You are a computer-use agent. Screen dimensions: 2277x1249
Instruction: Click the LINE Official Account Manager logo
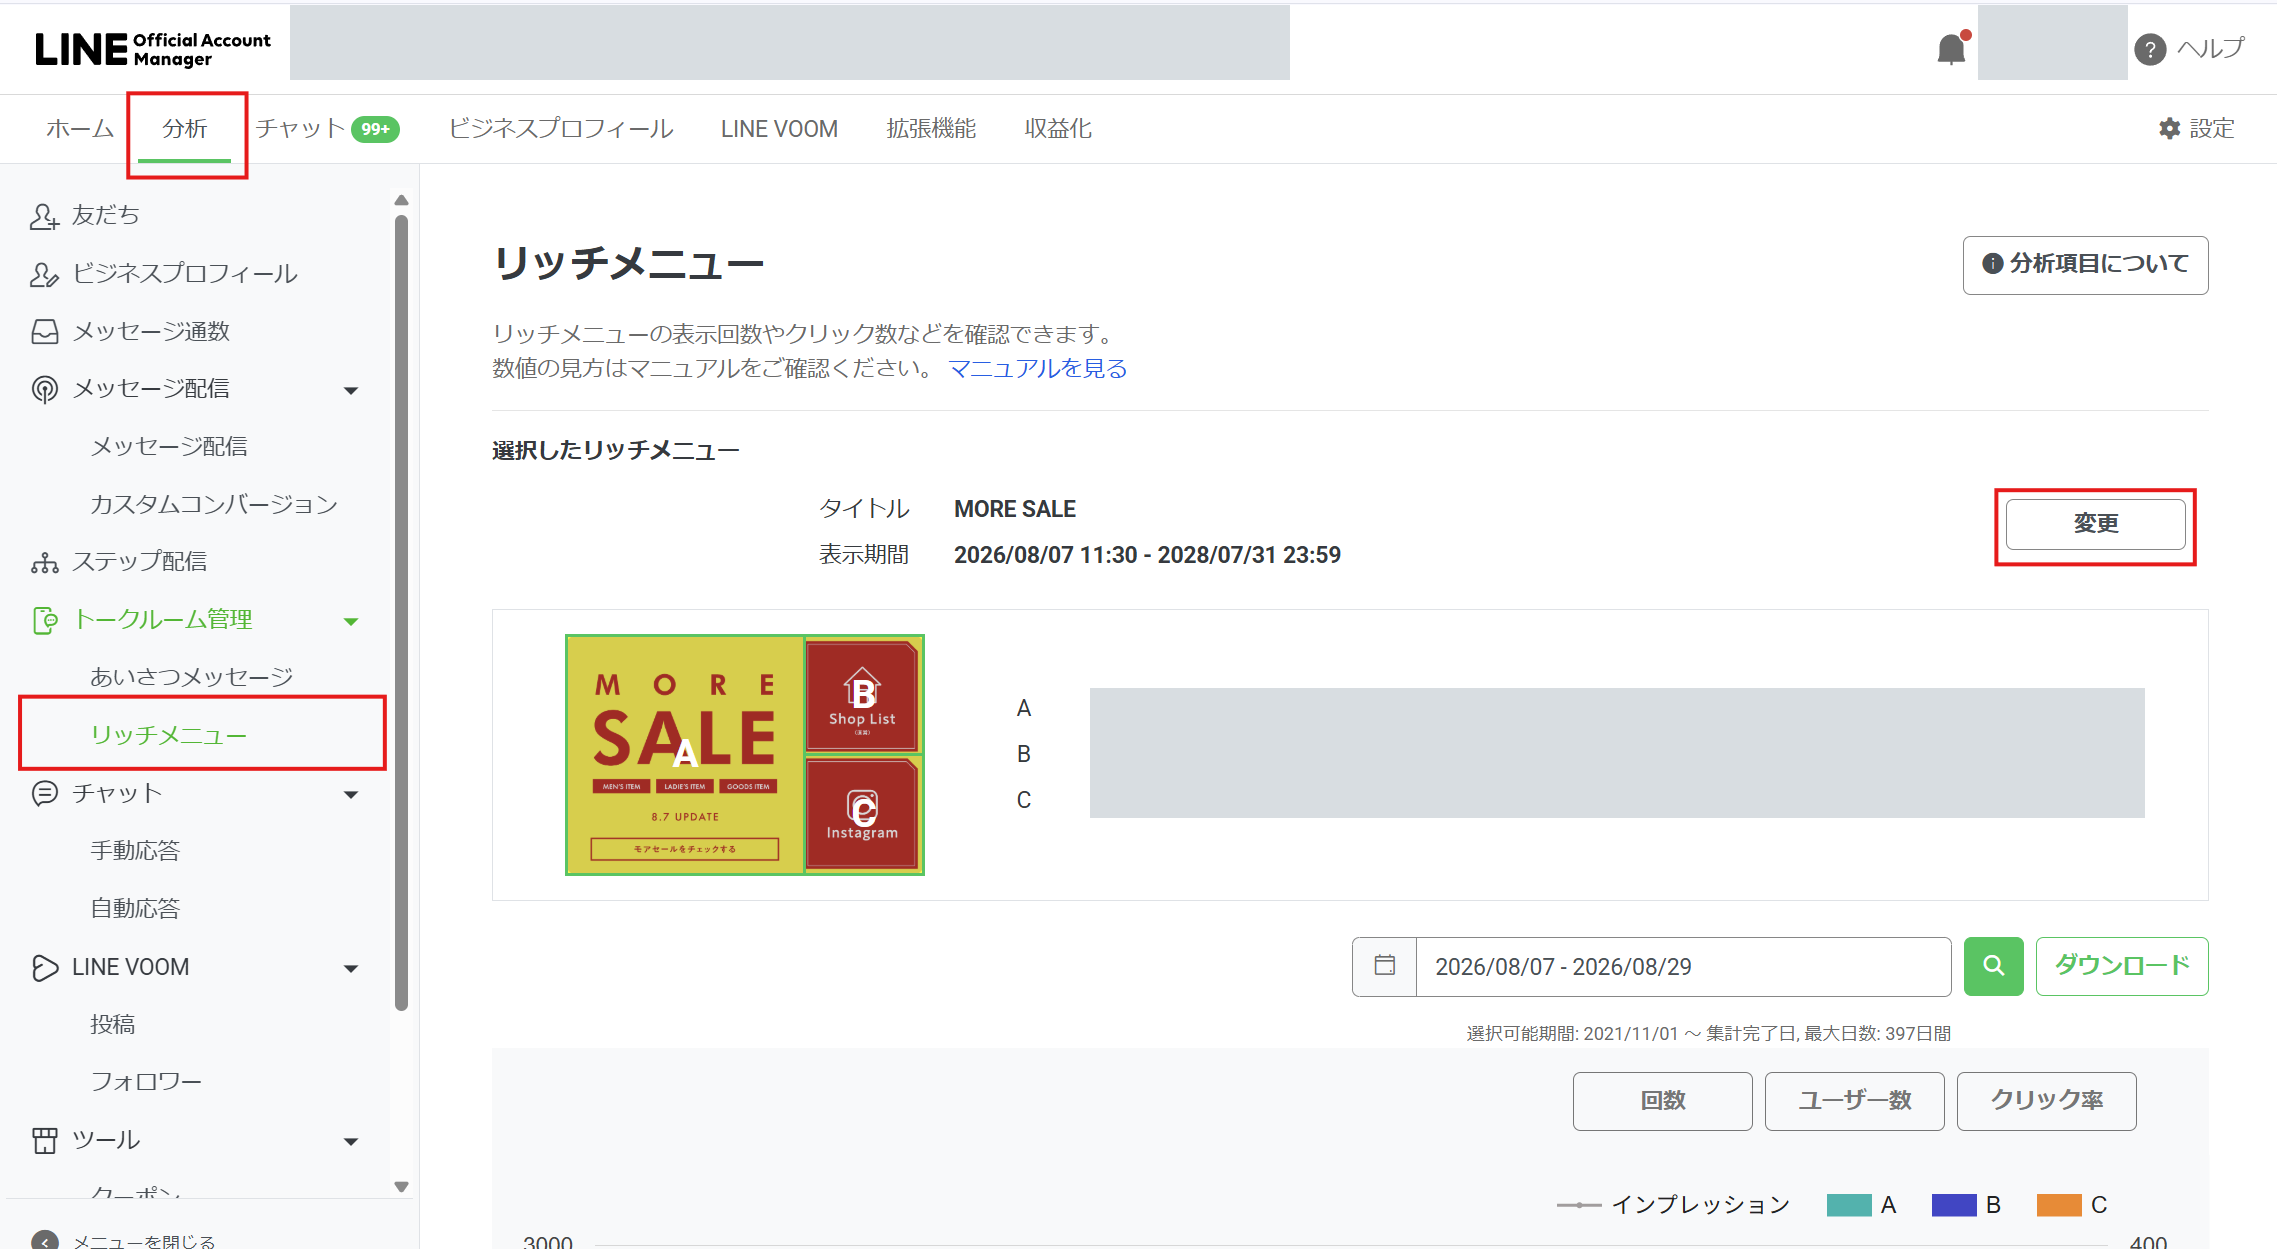[x=153, y=49]
